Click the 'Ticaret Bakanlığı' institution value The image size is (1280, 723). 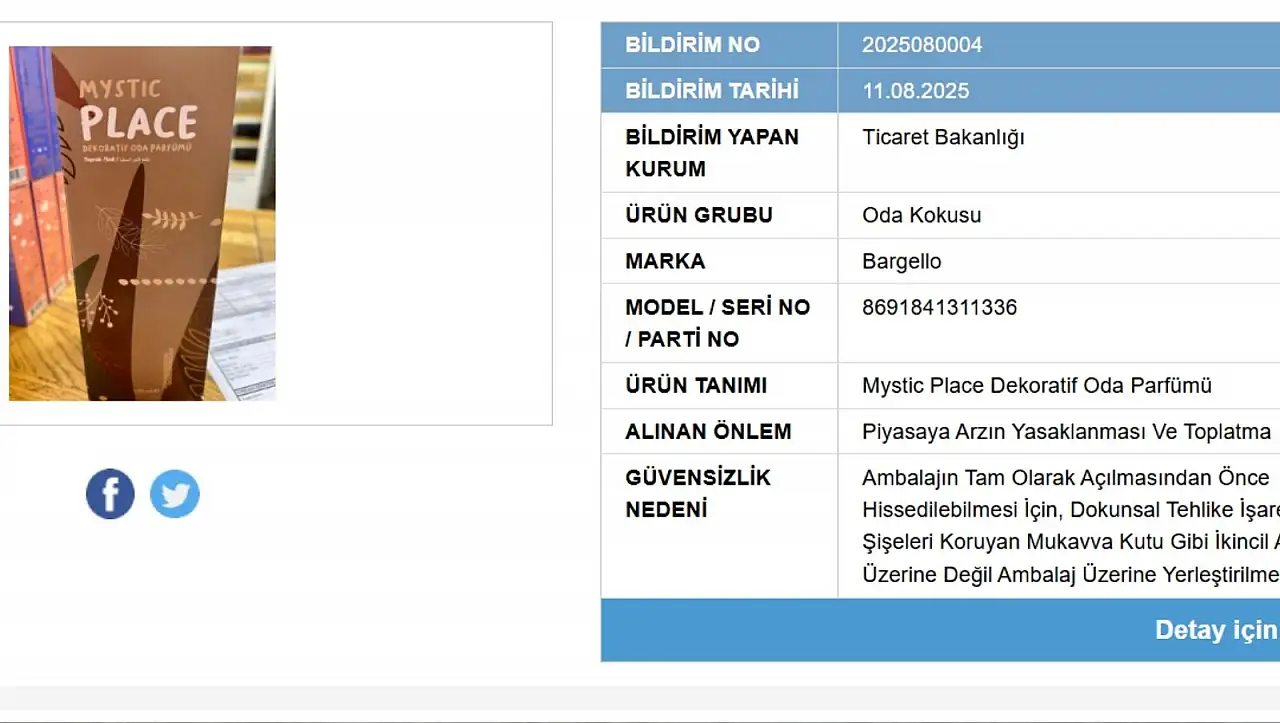tap(943, 137)
